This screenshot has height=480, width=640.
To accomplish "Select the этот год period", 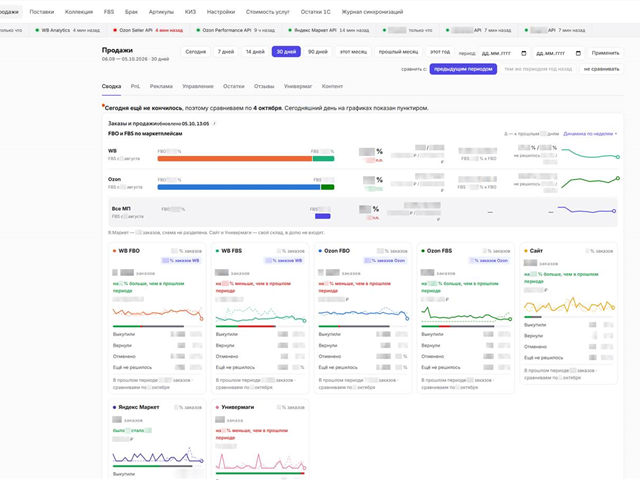I will click(x=440, y=52).
